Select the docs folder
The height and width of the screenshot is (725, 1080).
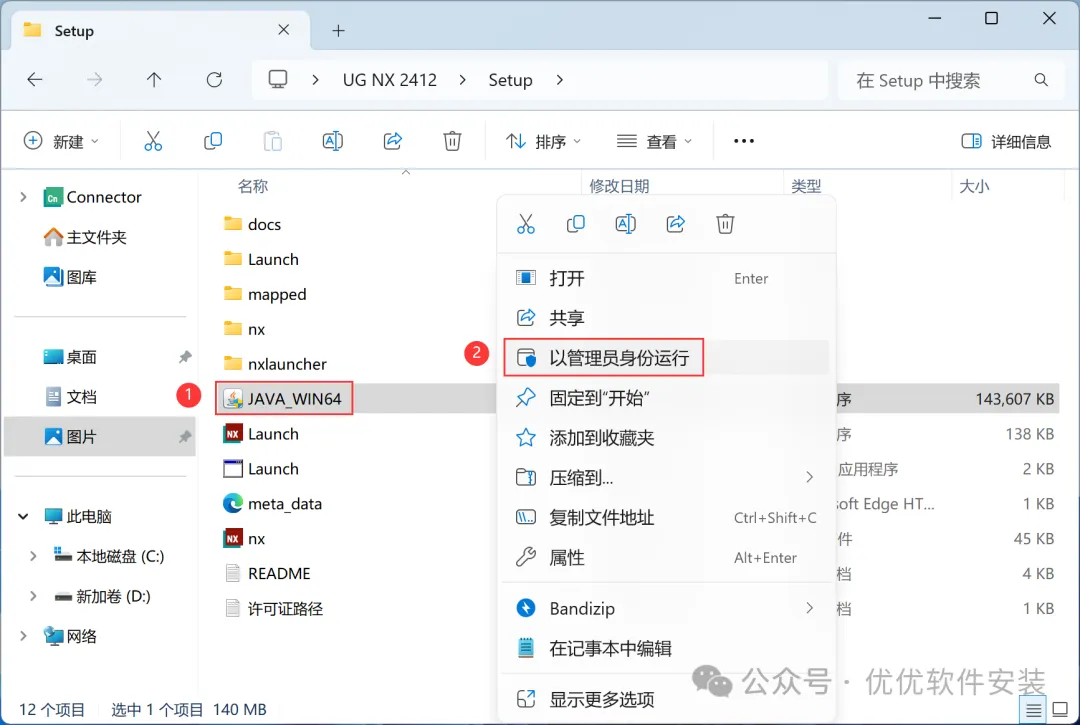point(252,224)
